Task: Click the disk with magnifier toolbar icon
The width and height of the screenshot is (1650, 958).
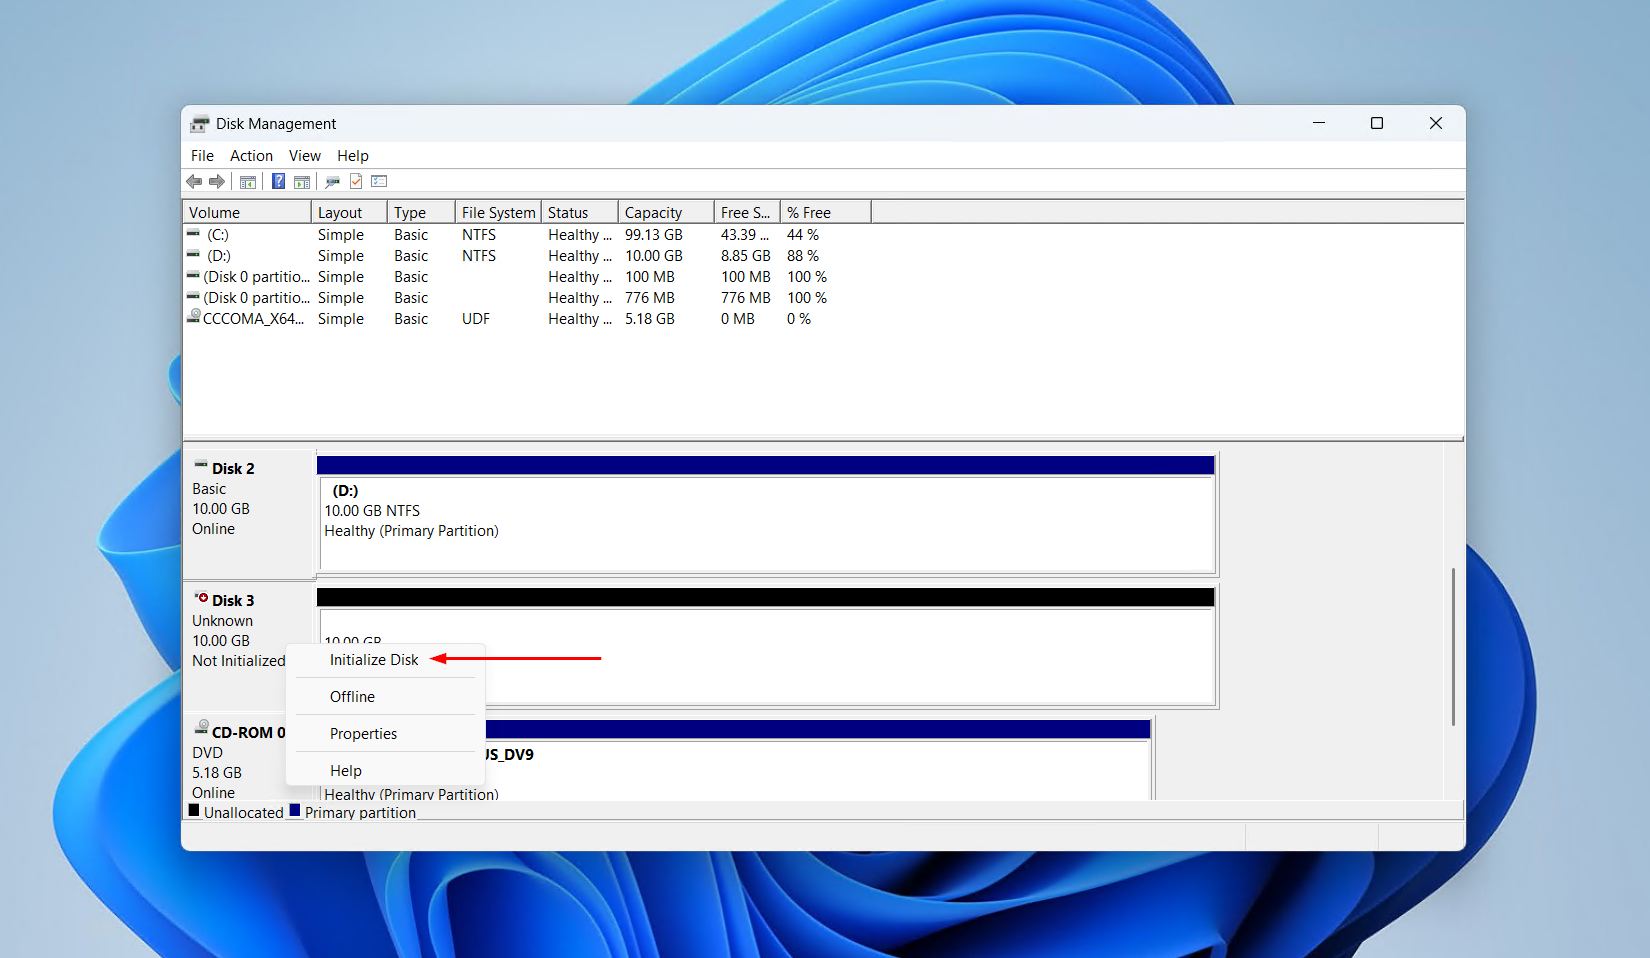Action: (x=333, y=181)
